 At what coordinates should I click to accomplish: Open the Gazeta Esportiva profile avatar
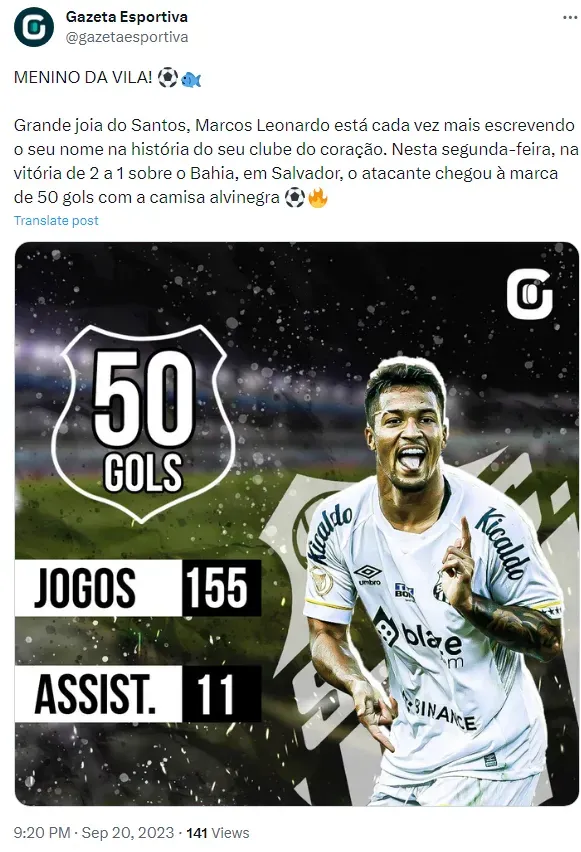[34, 27]
